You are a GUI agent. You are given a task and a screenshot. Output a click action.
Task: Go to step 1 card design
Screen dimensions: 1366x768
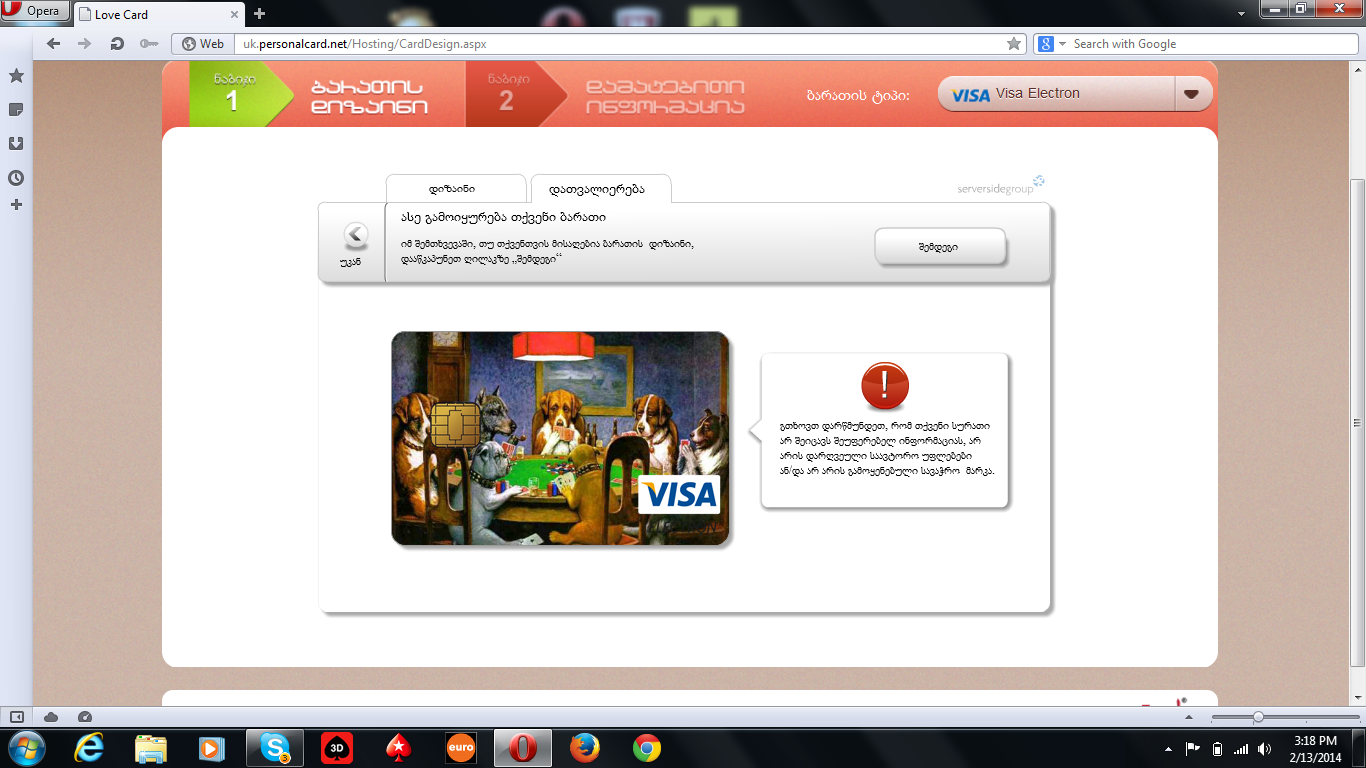pyautogui.click(x=326, y=96)
